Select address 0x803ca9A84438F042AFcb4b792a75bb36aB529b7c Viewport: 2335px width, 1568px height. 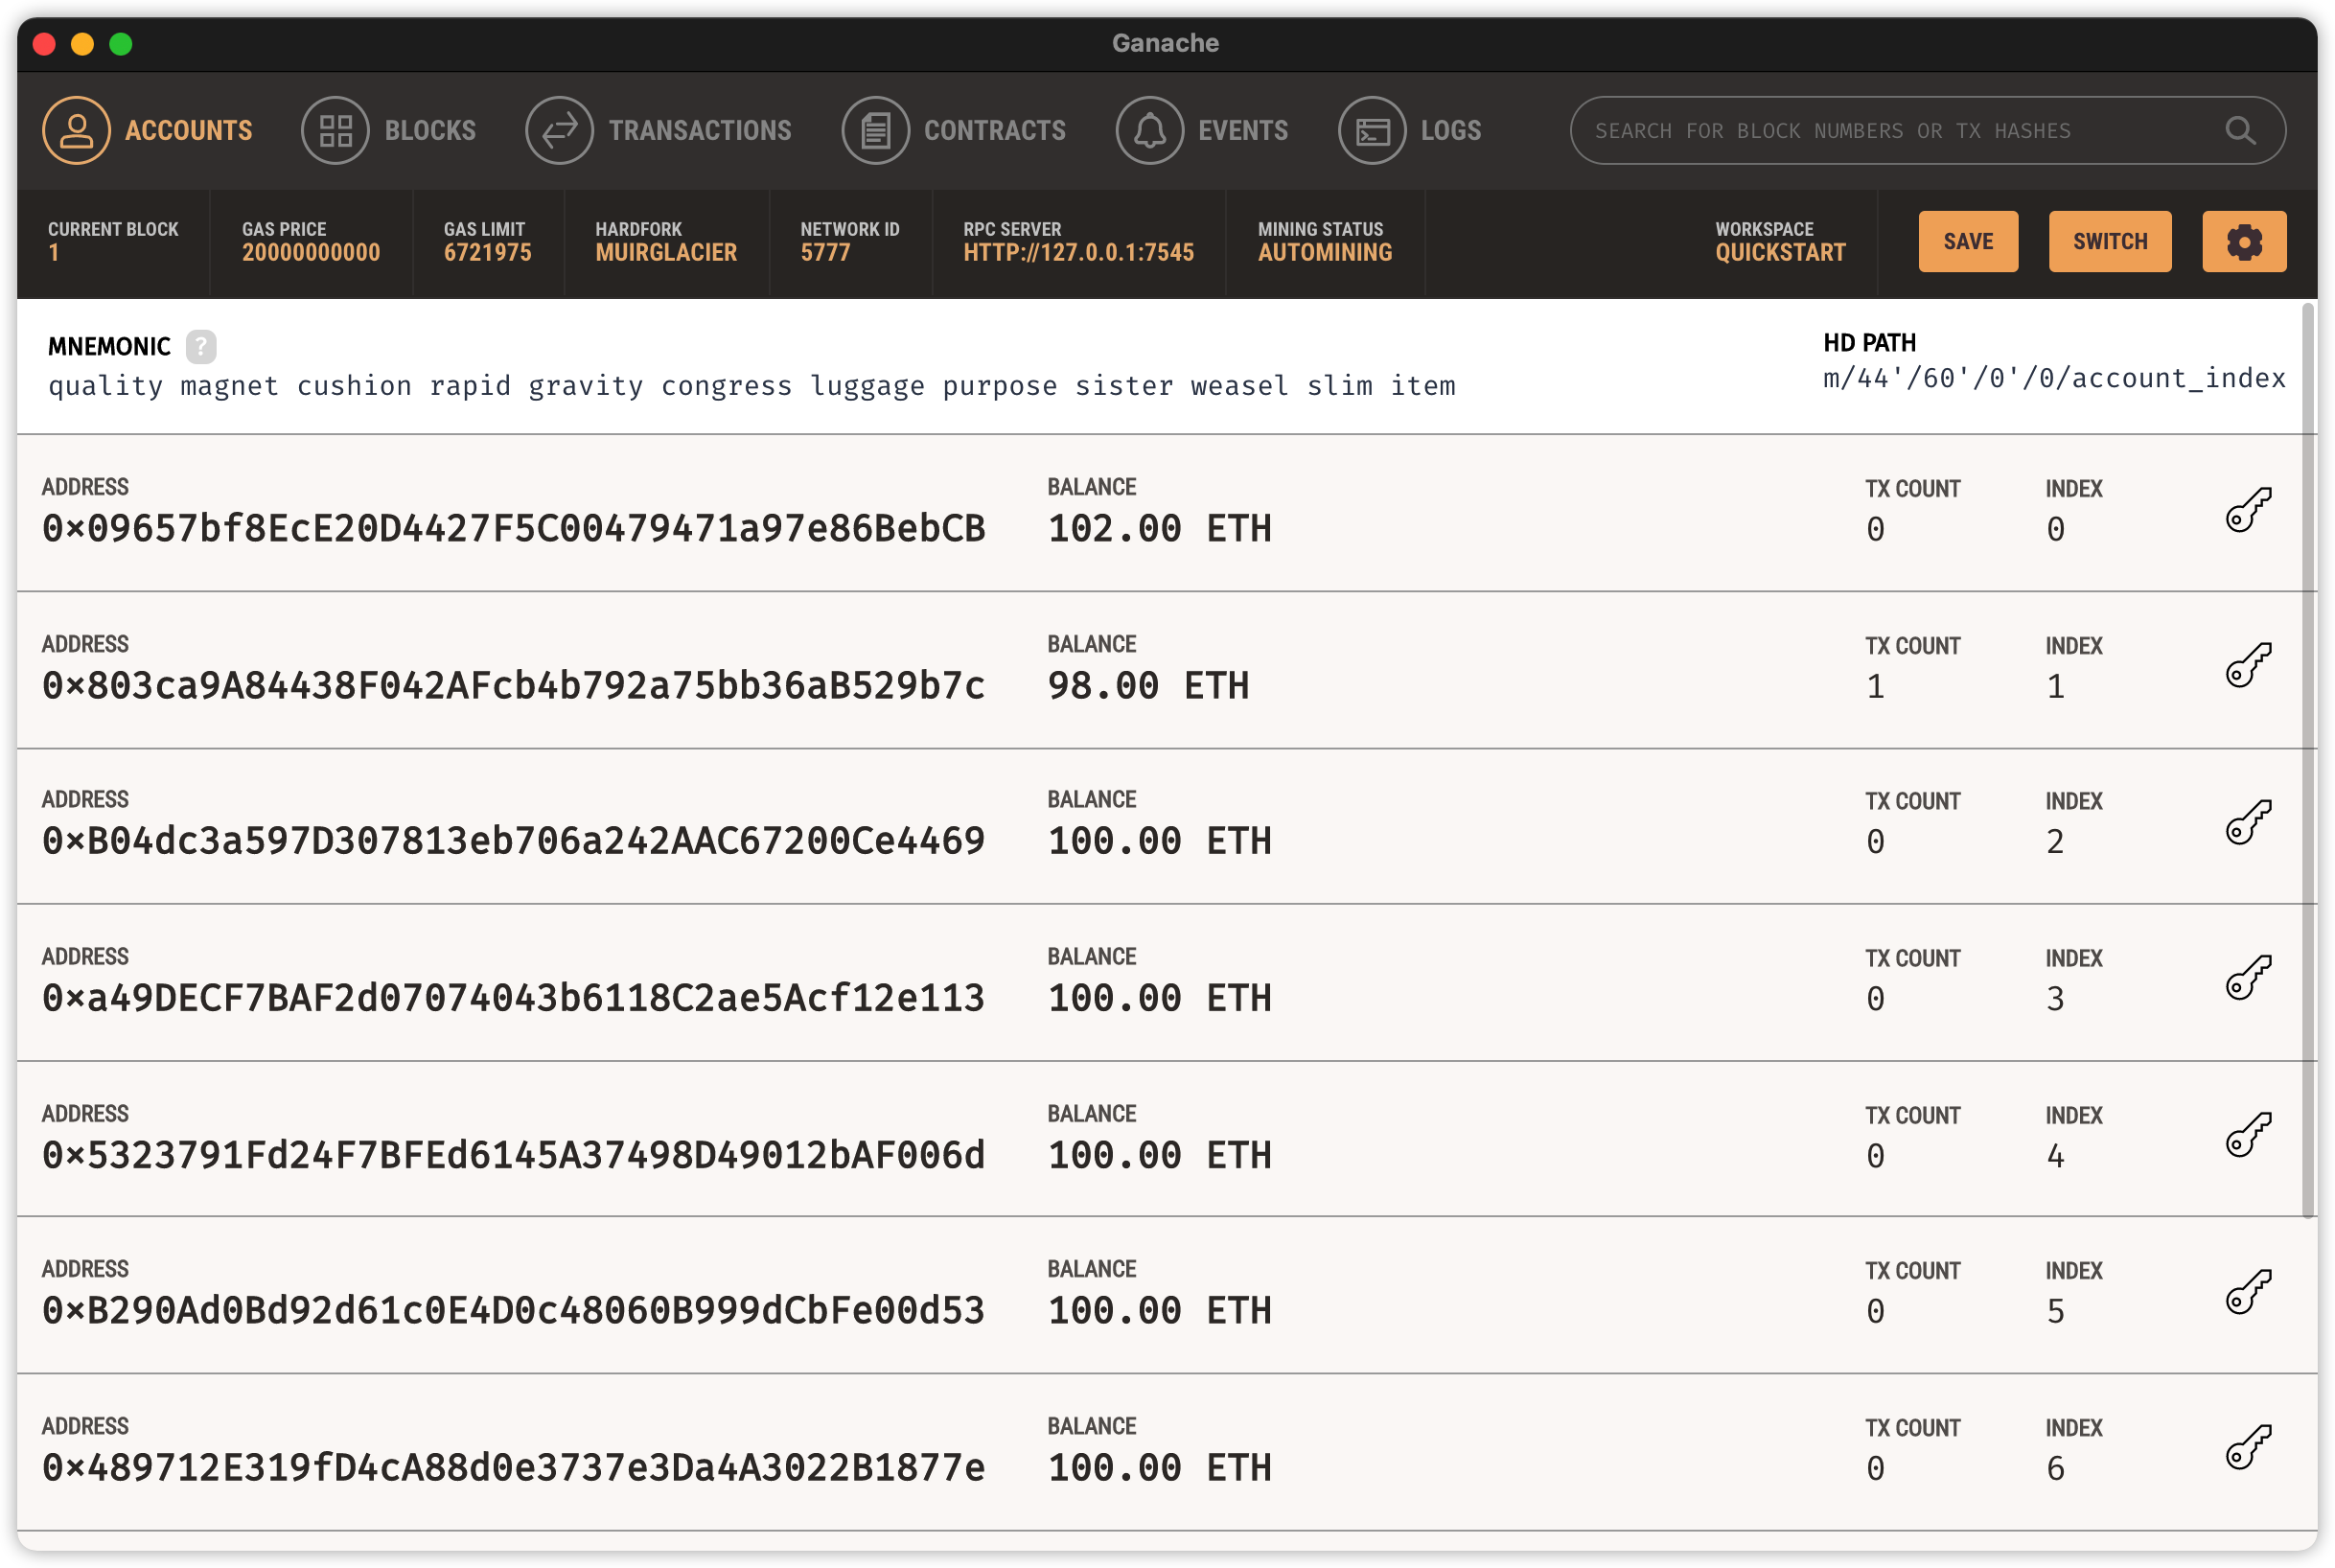[514, 686]
